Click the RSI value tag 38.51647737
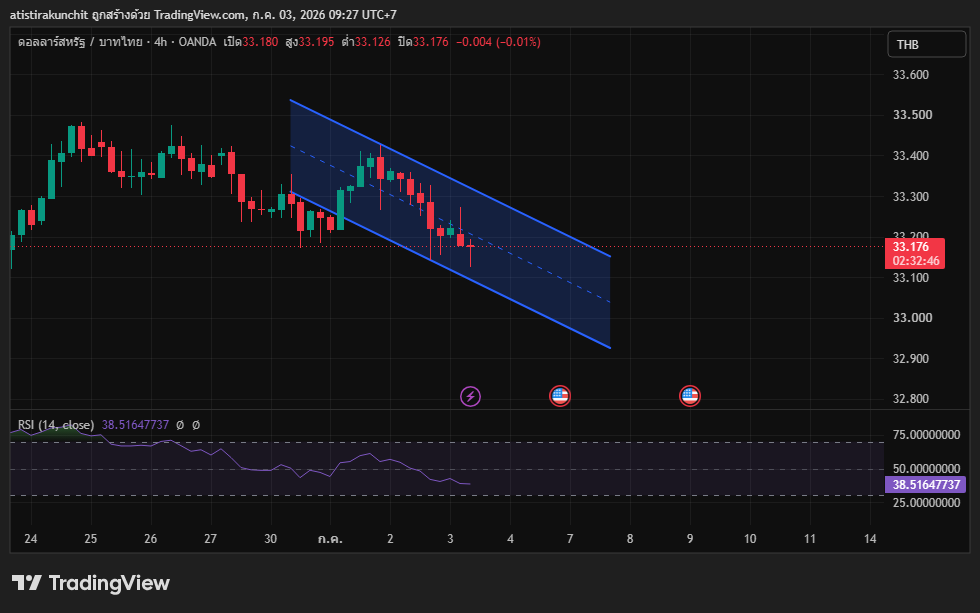The width and height of the screenshot is (980, 613). [x=926, y=484]
